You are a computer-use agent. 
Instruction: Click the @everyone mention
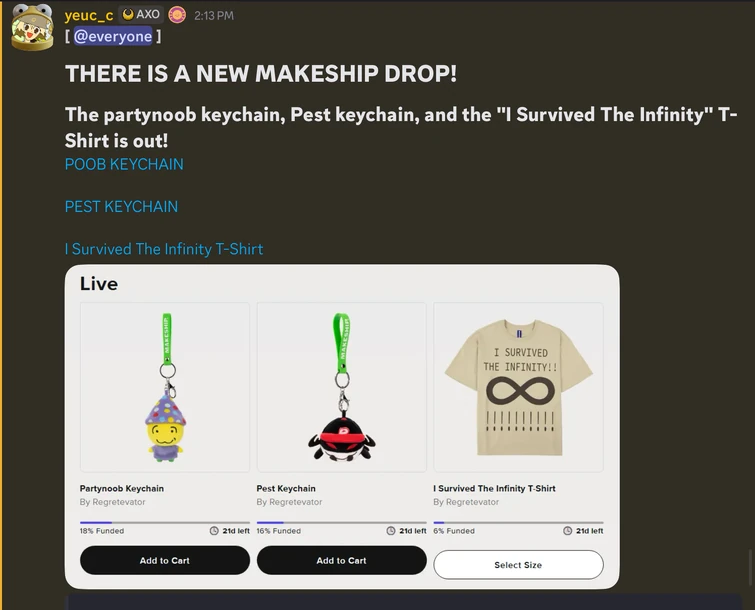(x=113, y=37)
